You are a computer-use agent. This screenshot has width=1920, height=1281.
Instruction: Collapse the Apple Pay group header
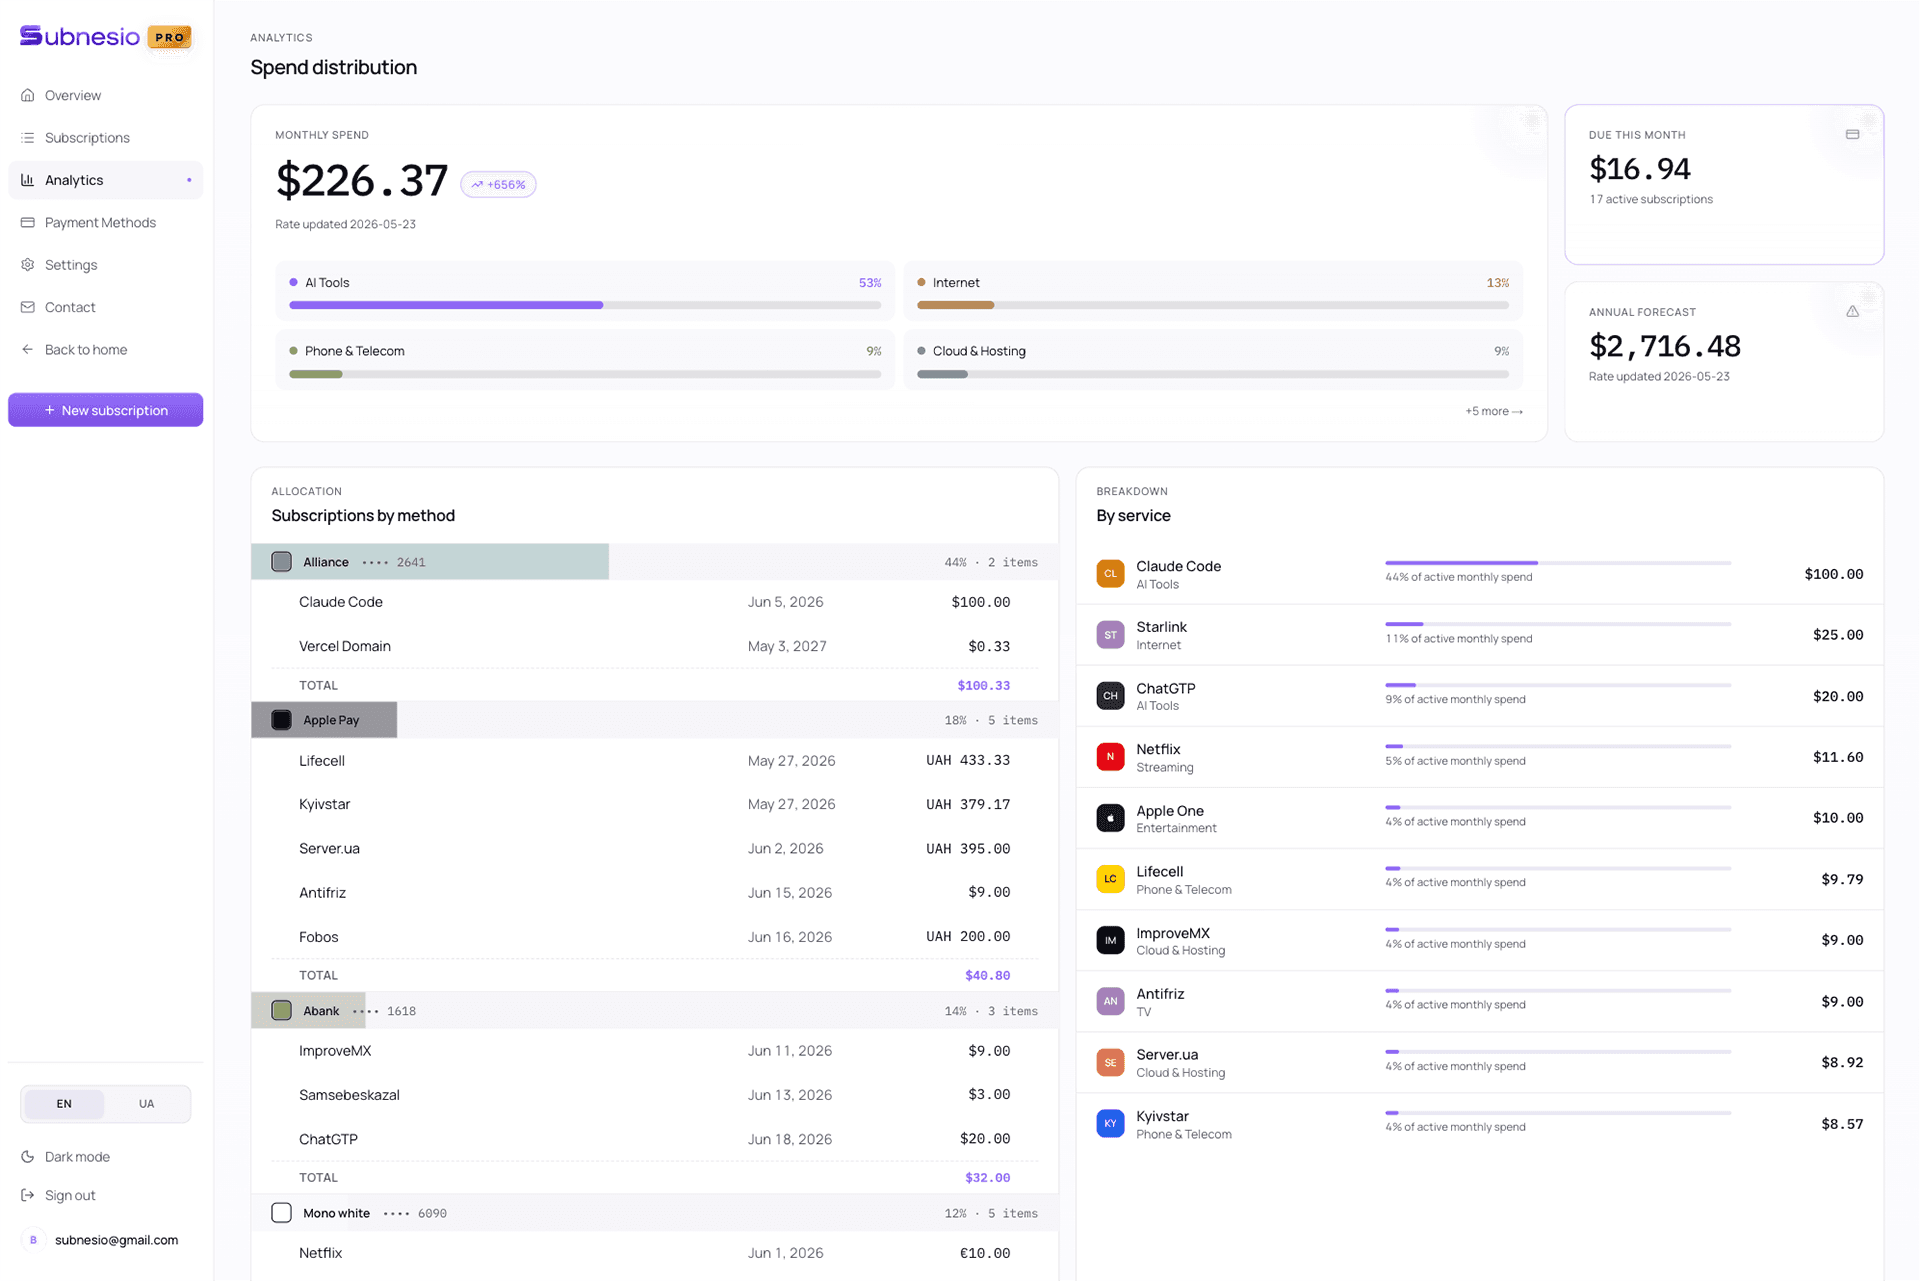coord(655,720)
